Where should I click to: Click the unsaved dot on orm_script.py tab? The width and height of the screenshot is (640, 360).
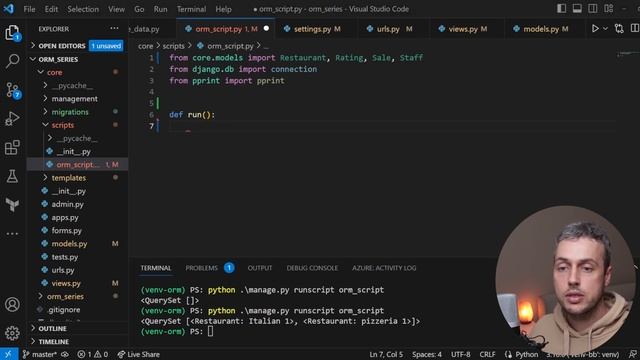click(x=267, y=29)
